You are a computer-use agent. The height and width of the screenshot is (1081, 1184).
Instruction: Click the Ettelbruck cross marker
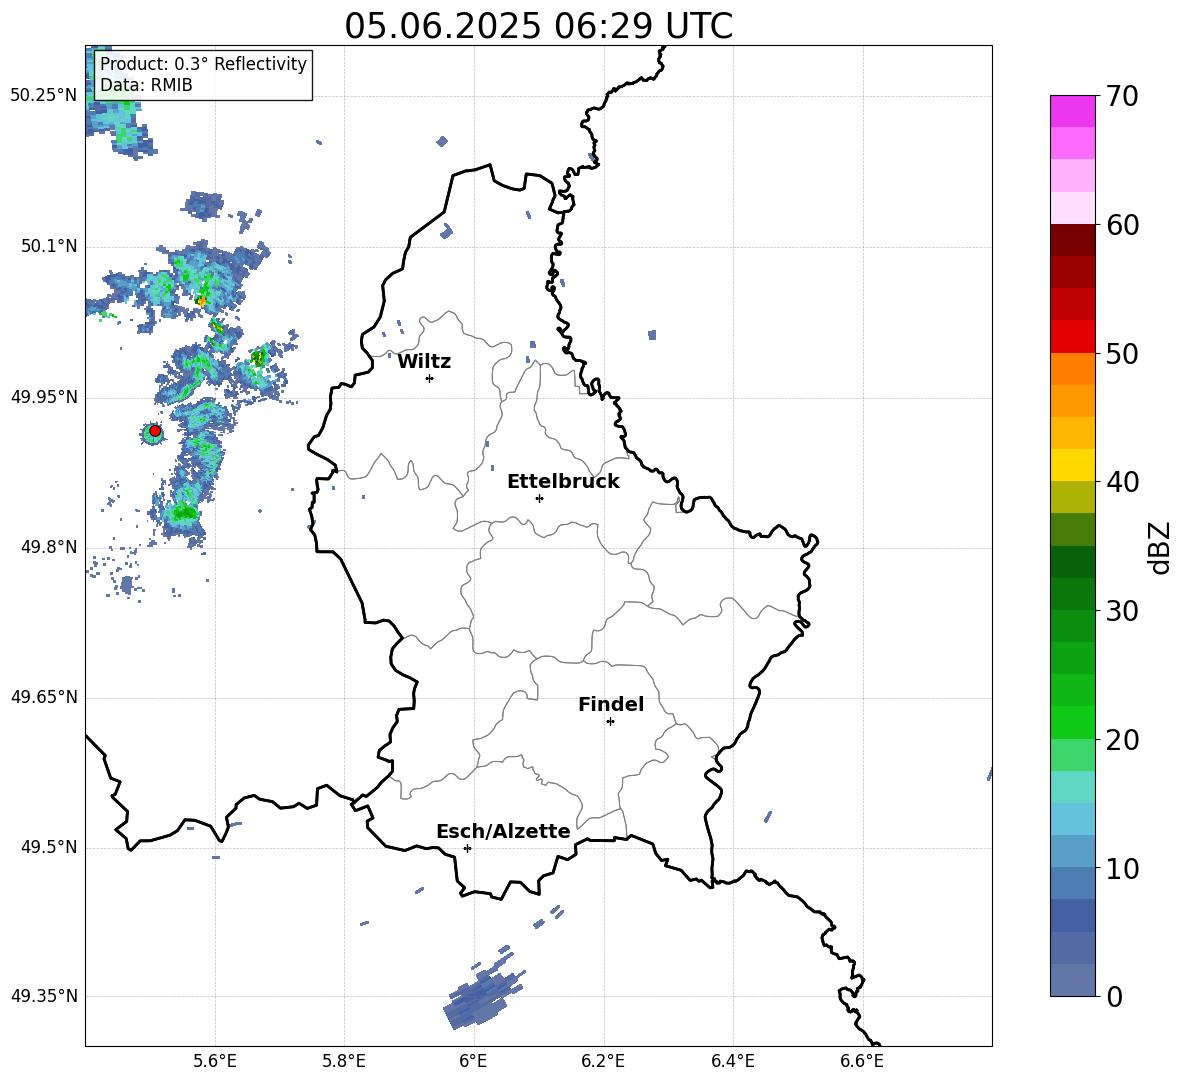pyautogui.click(x=539, y=498)
